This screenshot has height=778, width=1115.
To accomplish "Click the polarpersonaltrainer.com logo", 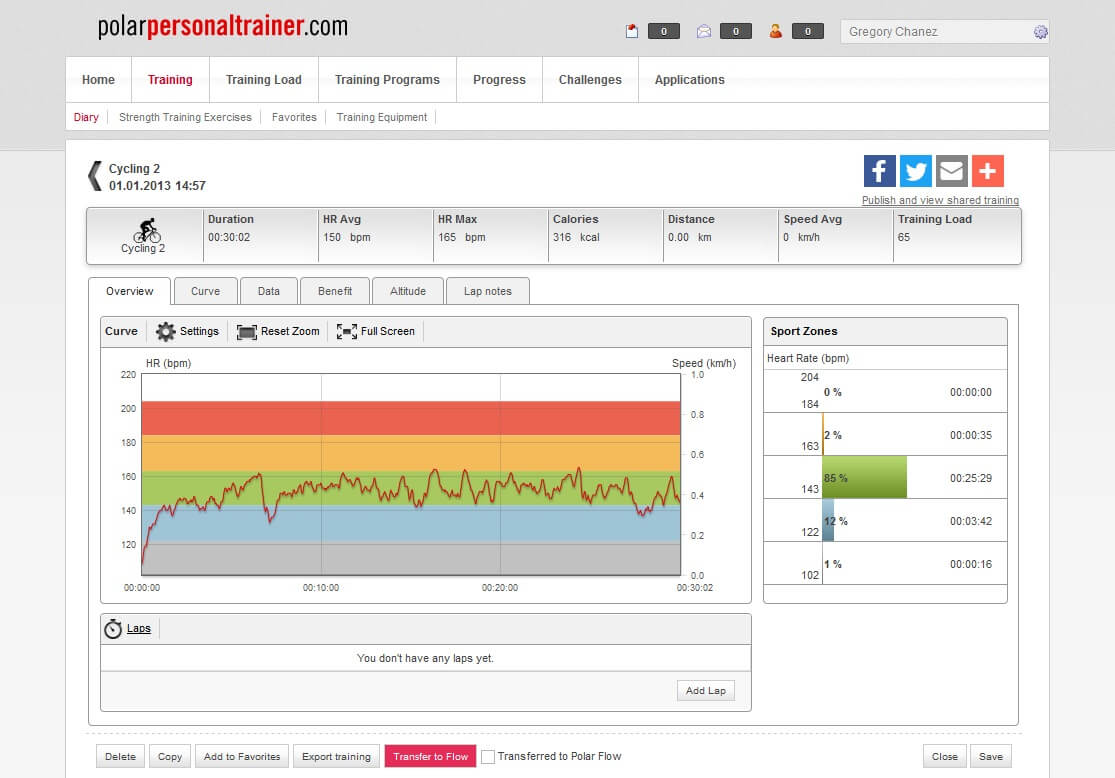I will (223, 26).
